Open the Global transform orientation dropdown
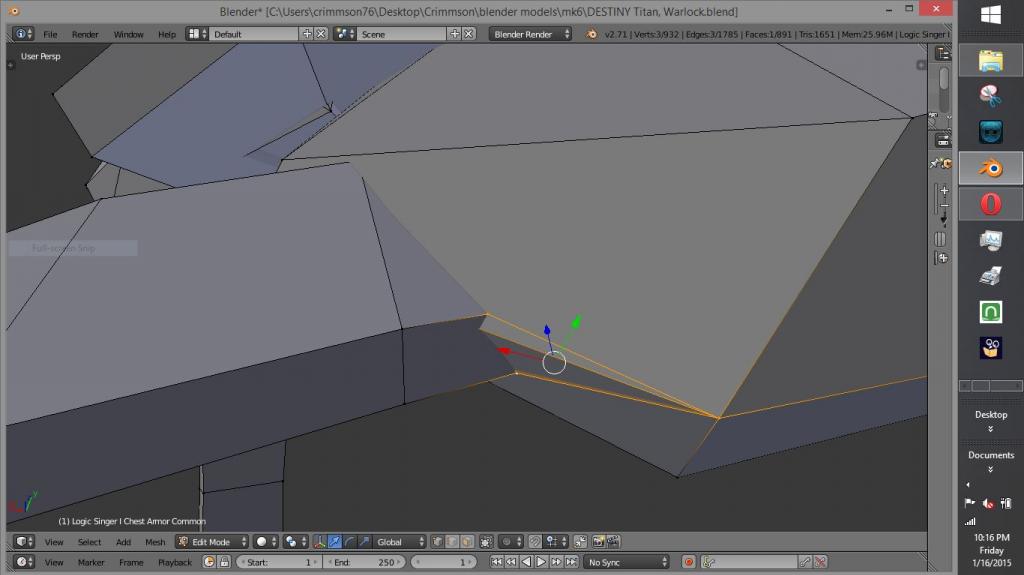The height and width of the screenshot is (575, 1024). pos(400,542)
